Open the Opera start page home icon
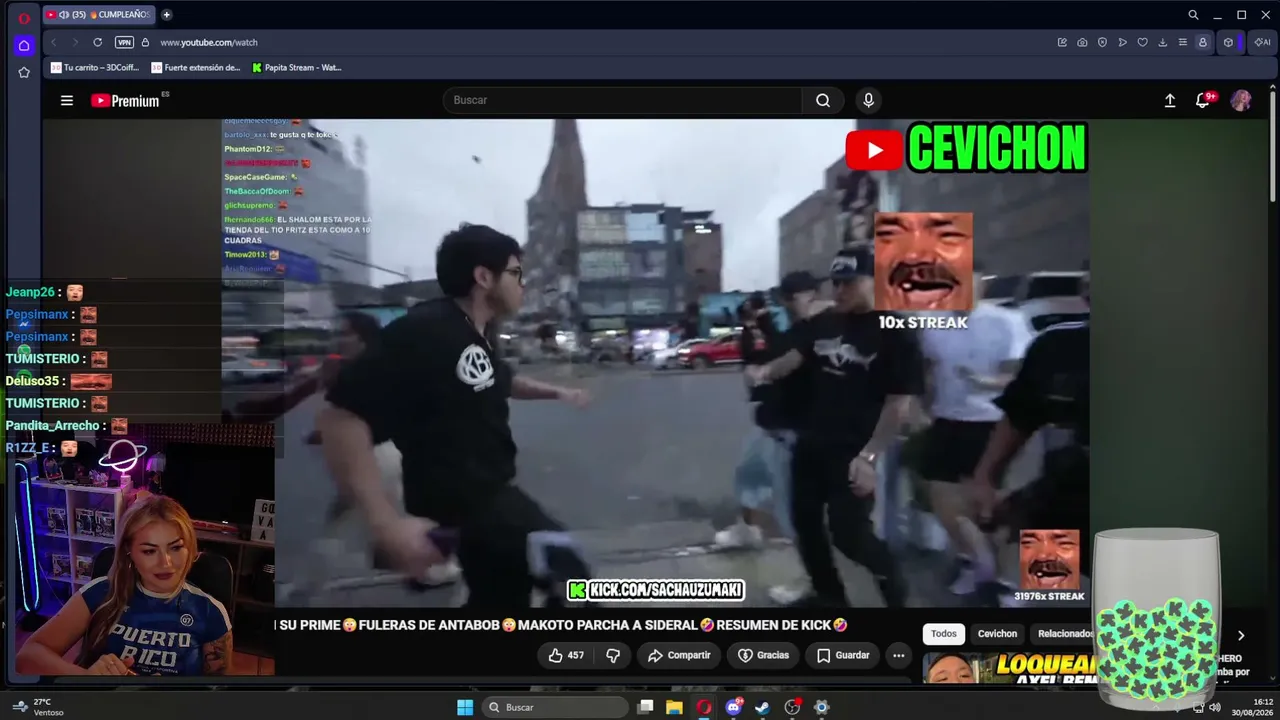The width and height of the screenshot is (1280, 720). 24,45
